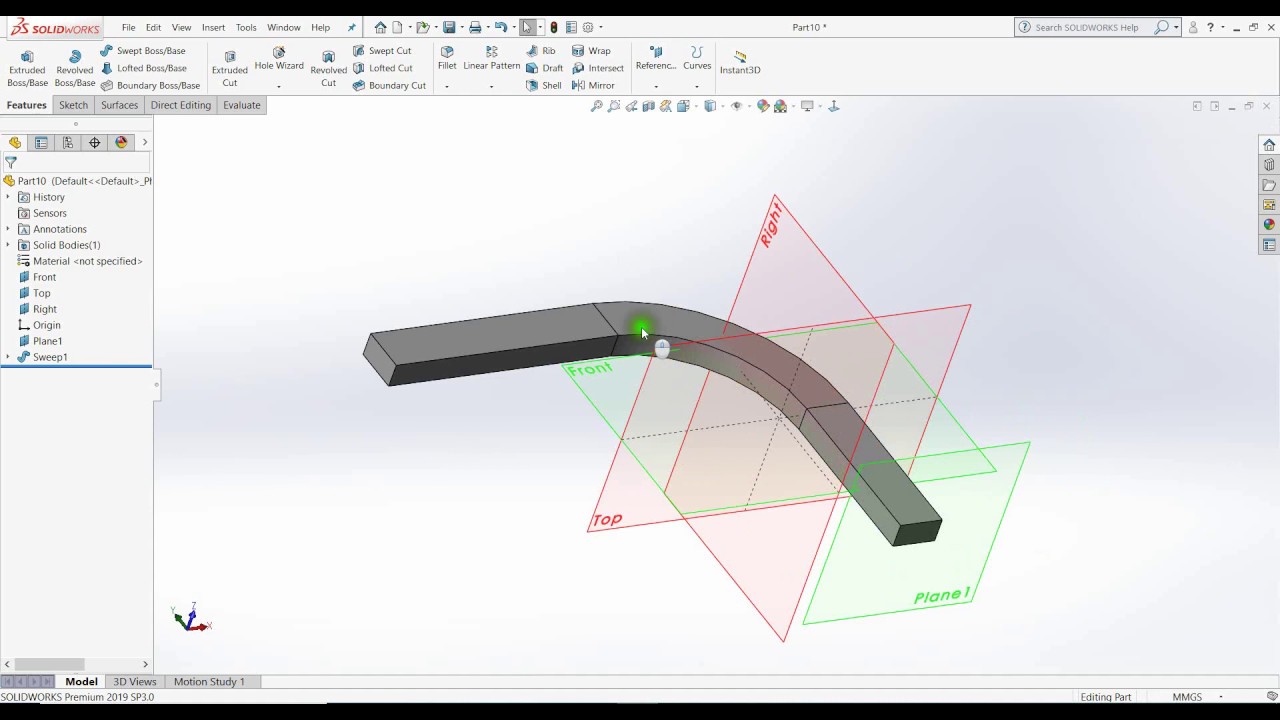
Task: Switch to the Evaluate tab
Action: tap(241, 105)
